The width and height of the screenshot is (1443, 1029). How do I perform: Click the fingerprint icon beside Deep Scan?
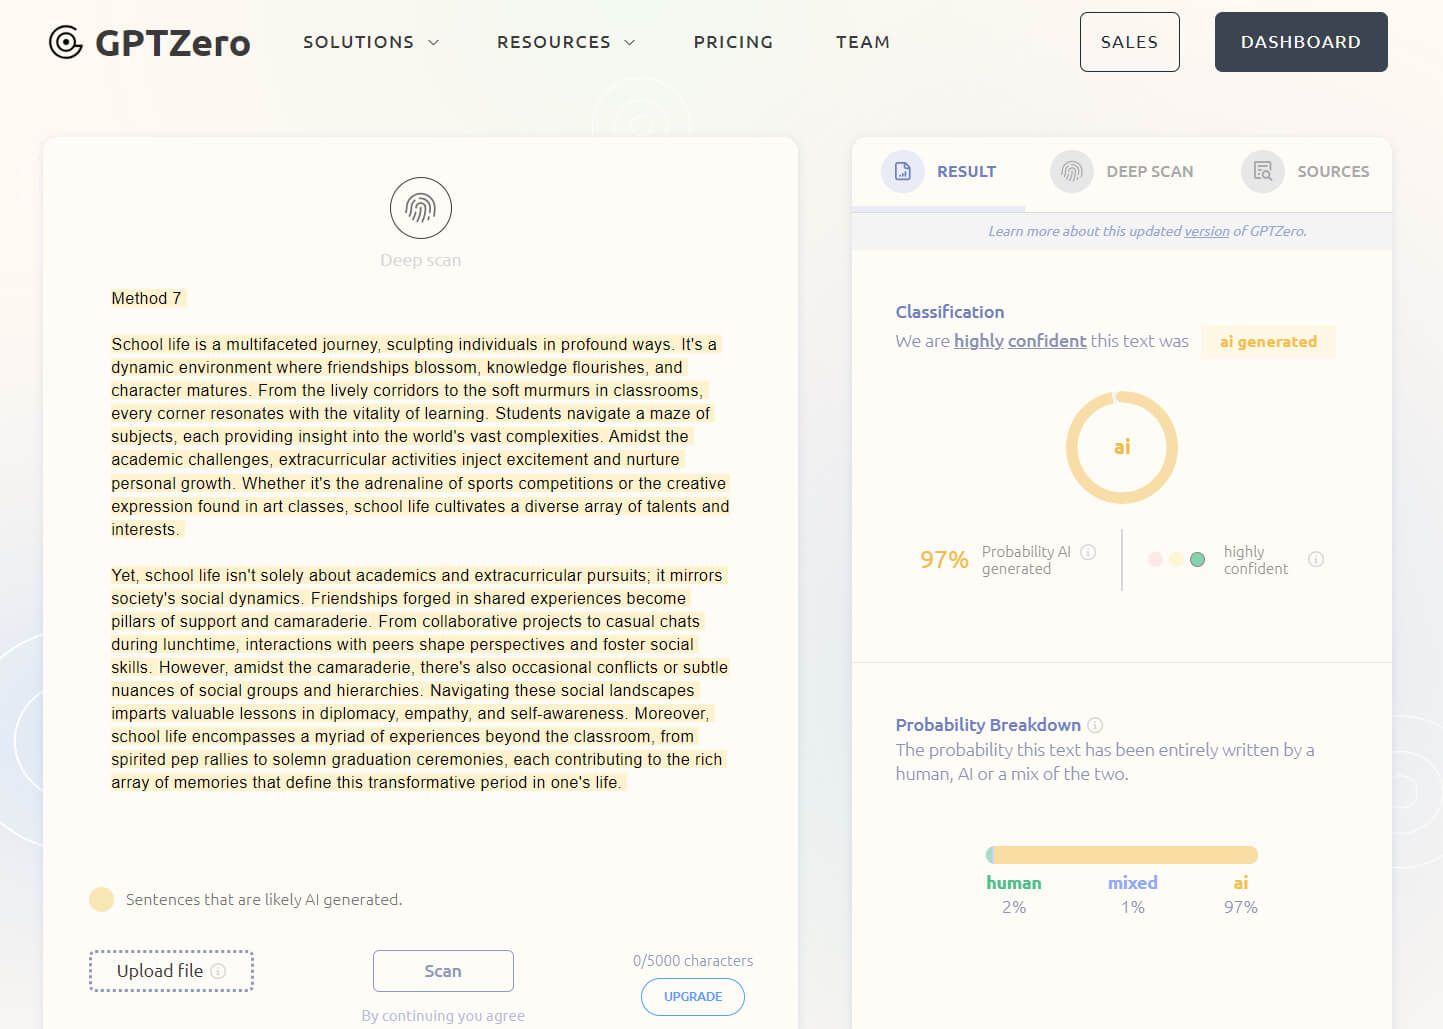[1071, 171]
